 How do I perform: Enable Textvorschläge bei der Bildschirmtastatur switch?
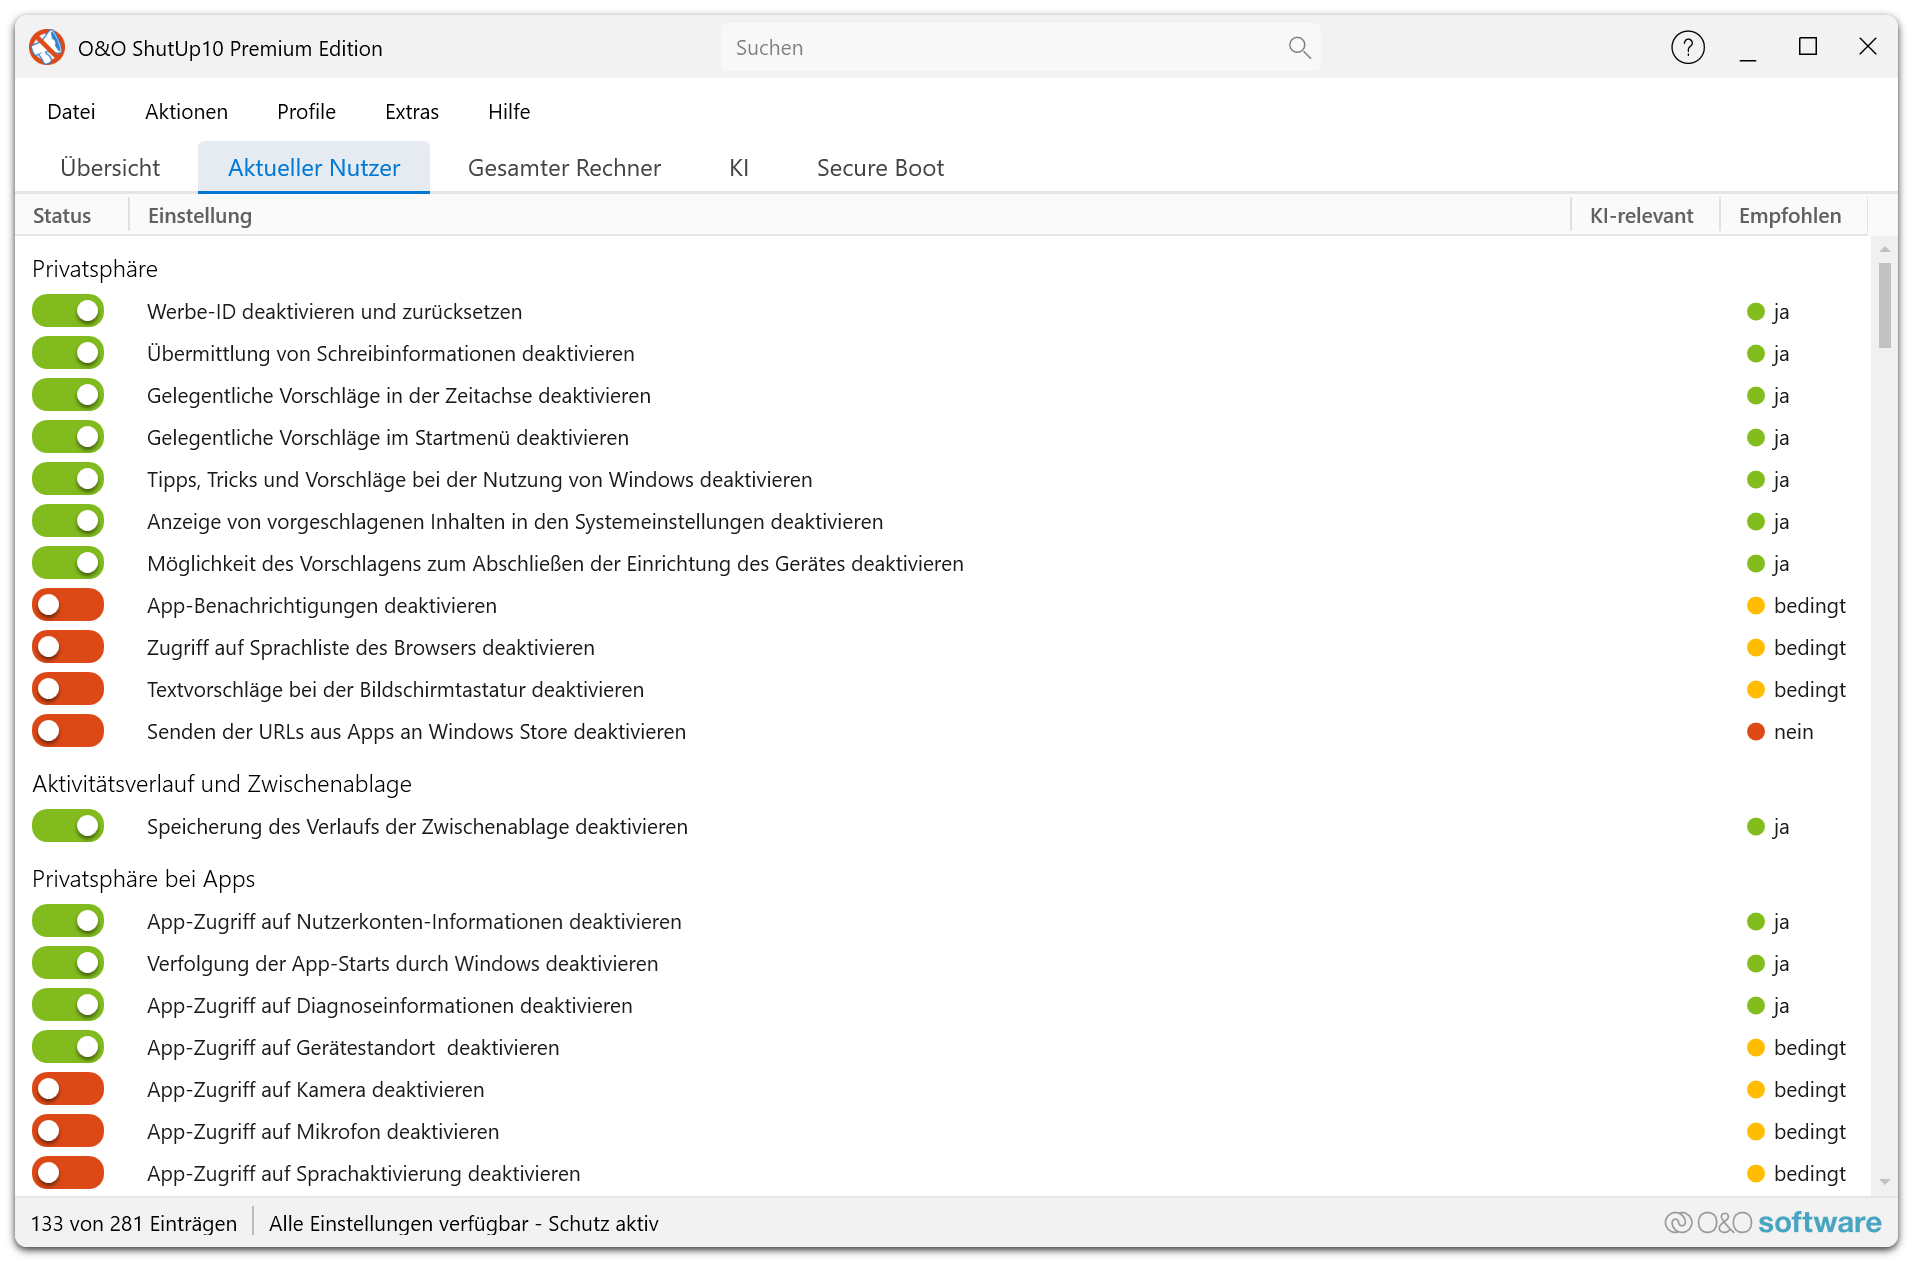point(68,690)
